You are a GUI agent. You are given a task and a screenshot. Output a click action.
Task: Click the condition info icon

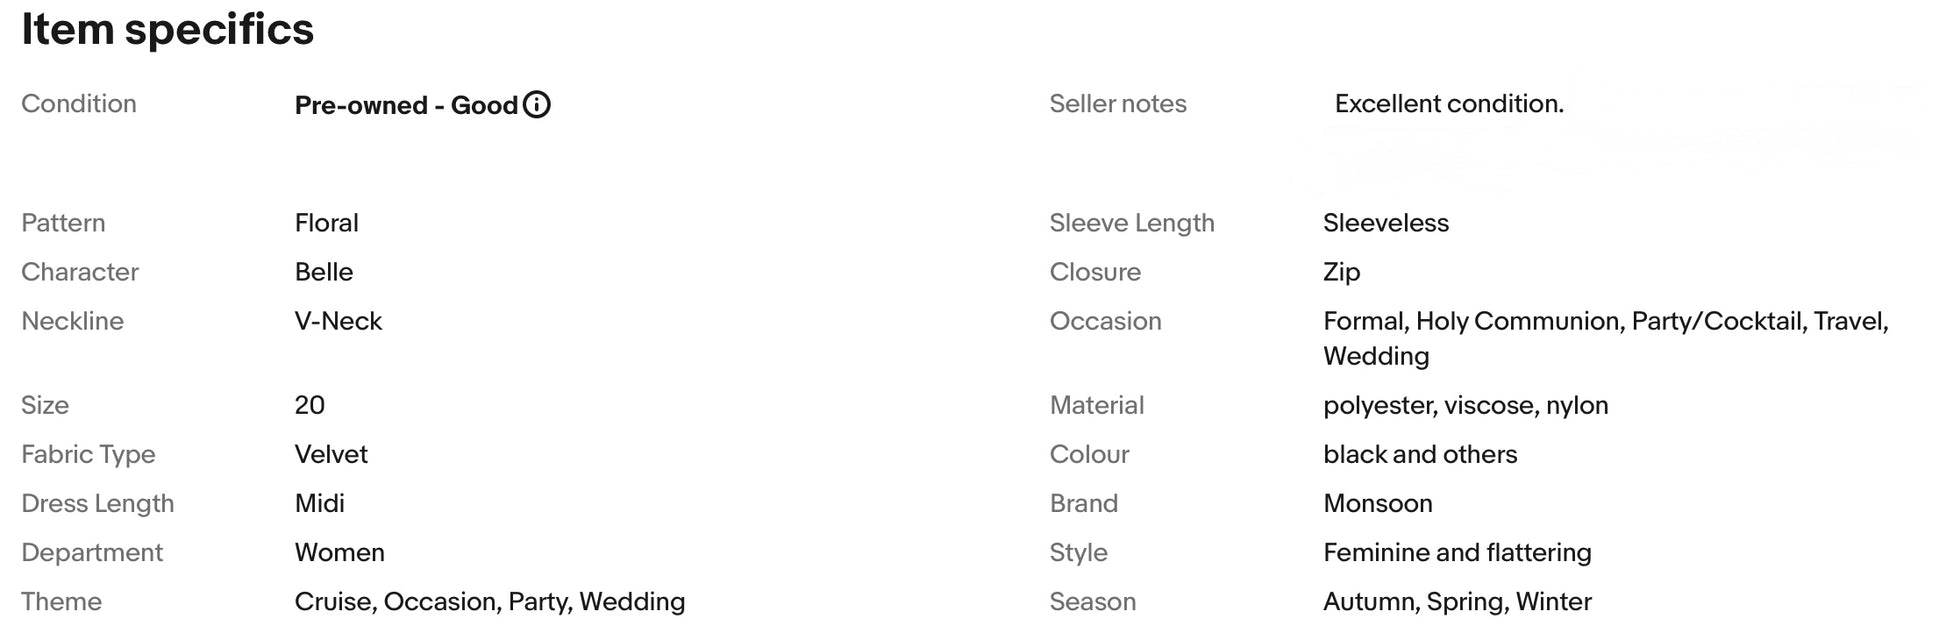pos(537,105)
